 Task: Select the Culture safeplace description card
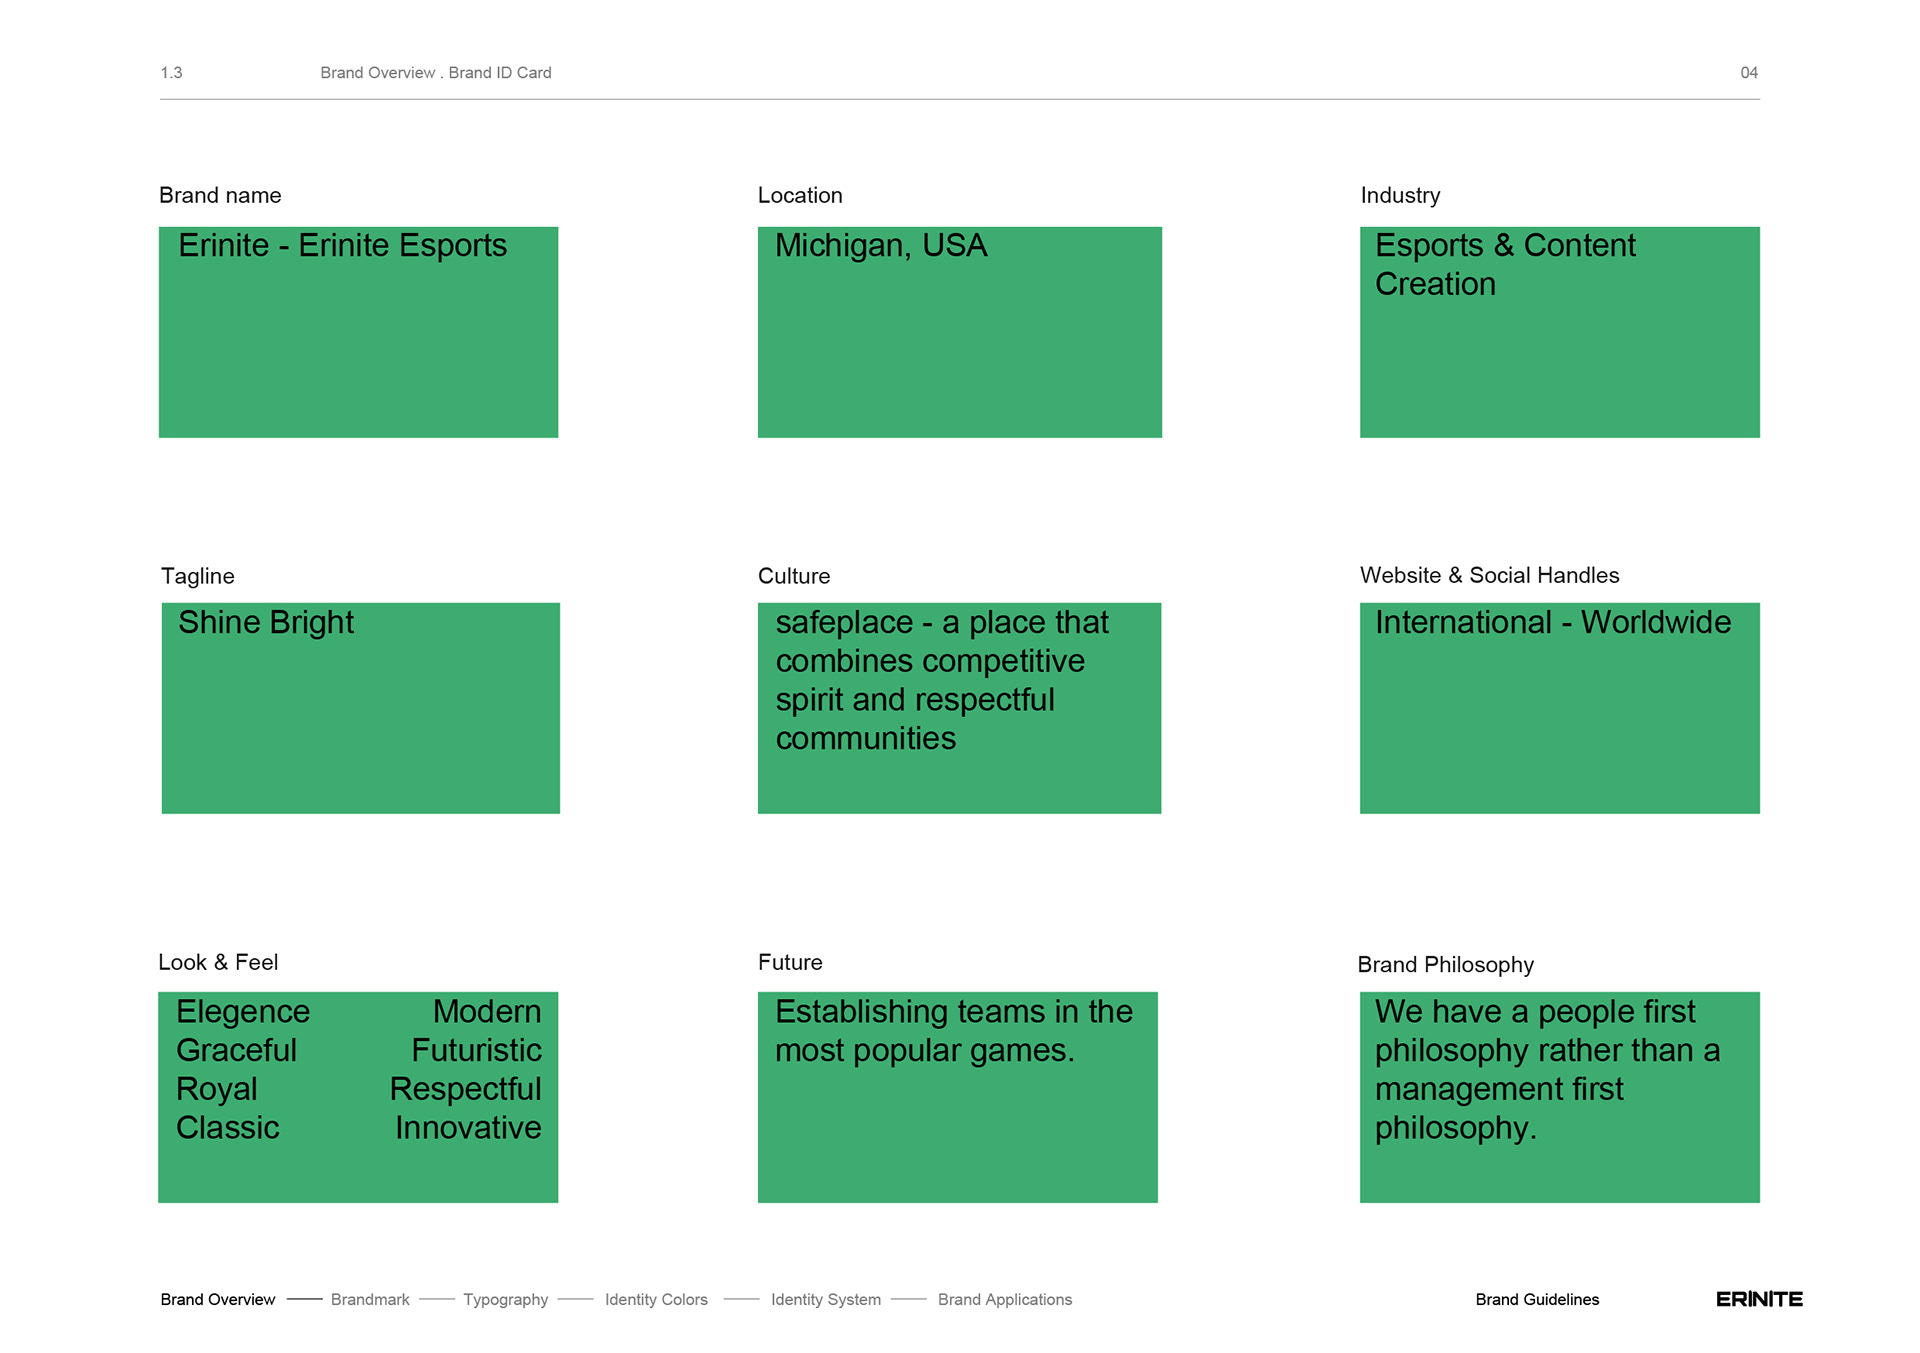pos(959,708)
